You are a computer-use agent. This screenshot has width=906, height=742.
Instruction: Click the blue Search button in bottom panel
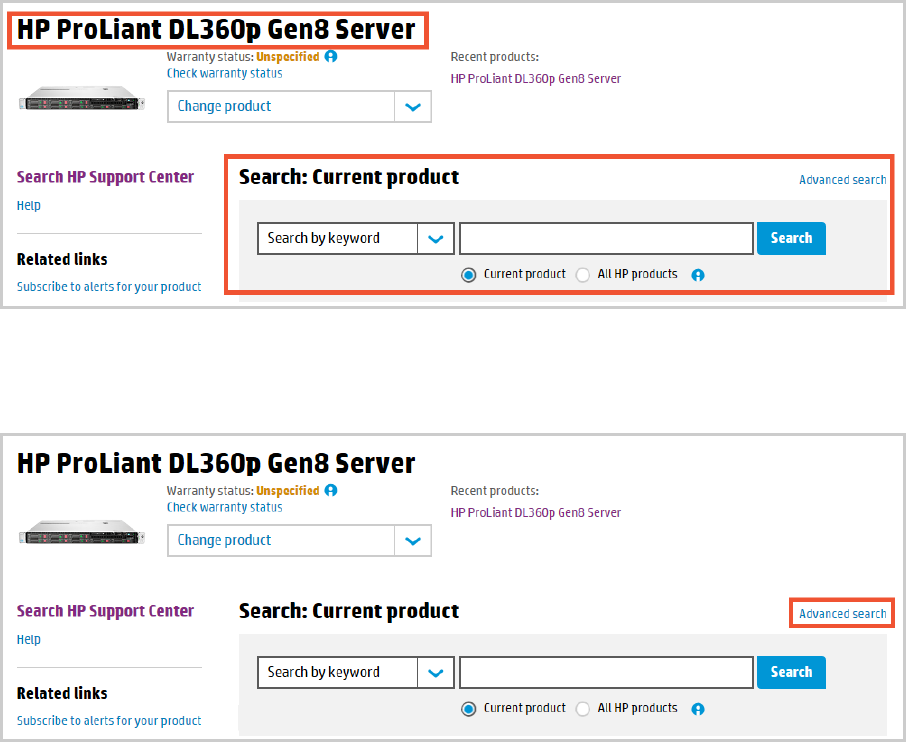click(x=791, y=672)
